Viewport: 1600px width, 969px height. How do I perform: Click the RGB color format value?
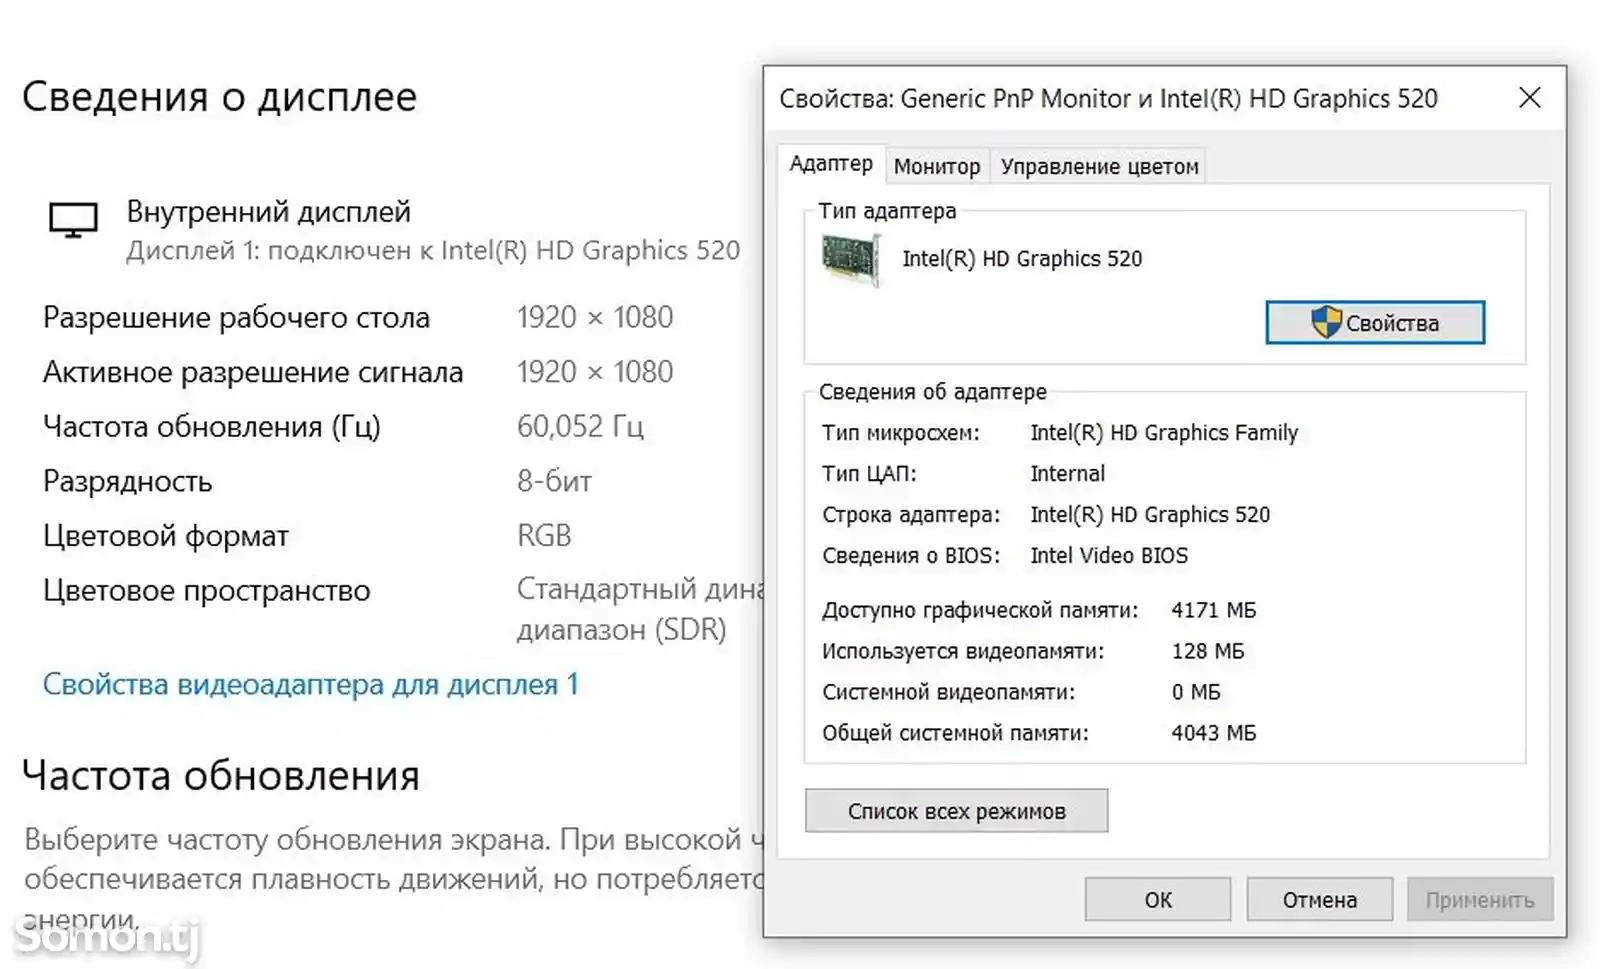(544, 536)
